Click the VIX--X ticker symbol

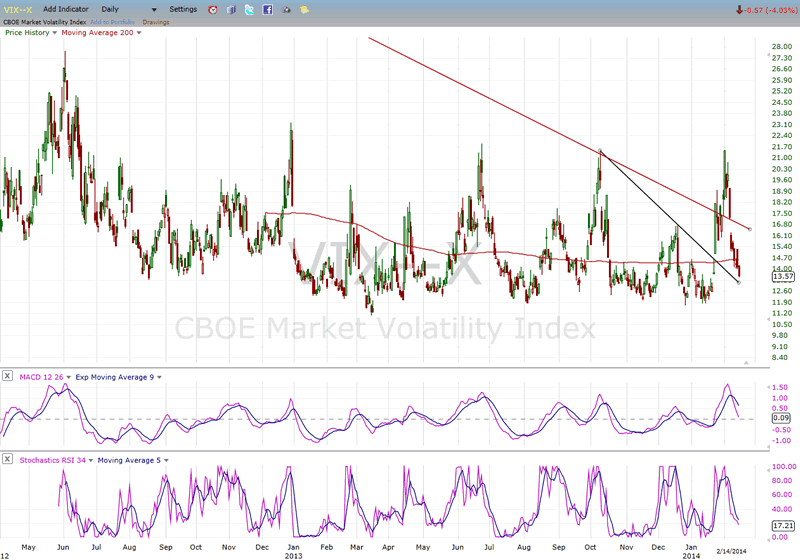[18, 10]
